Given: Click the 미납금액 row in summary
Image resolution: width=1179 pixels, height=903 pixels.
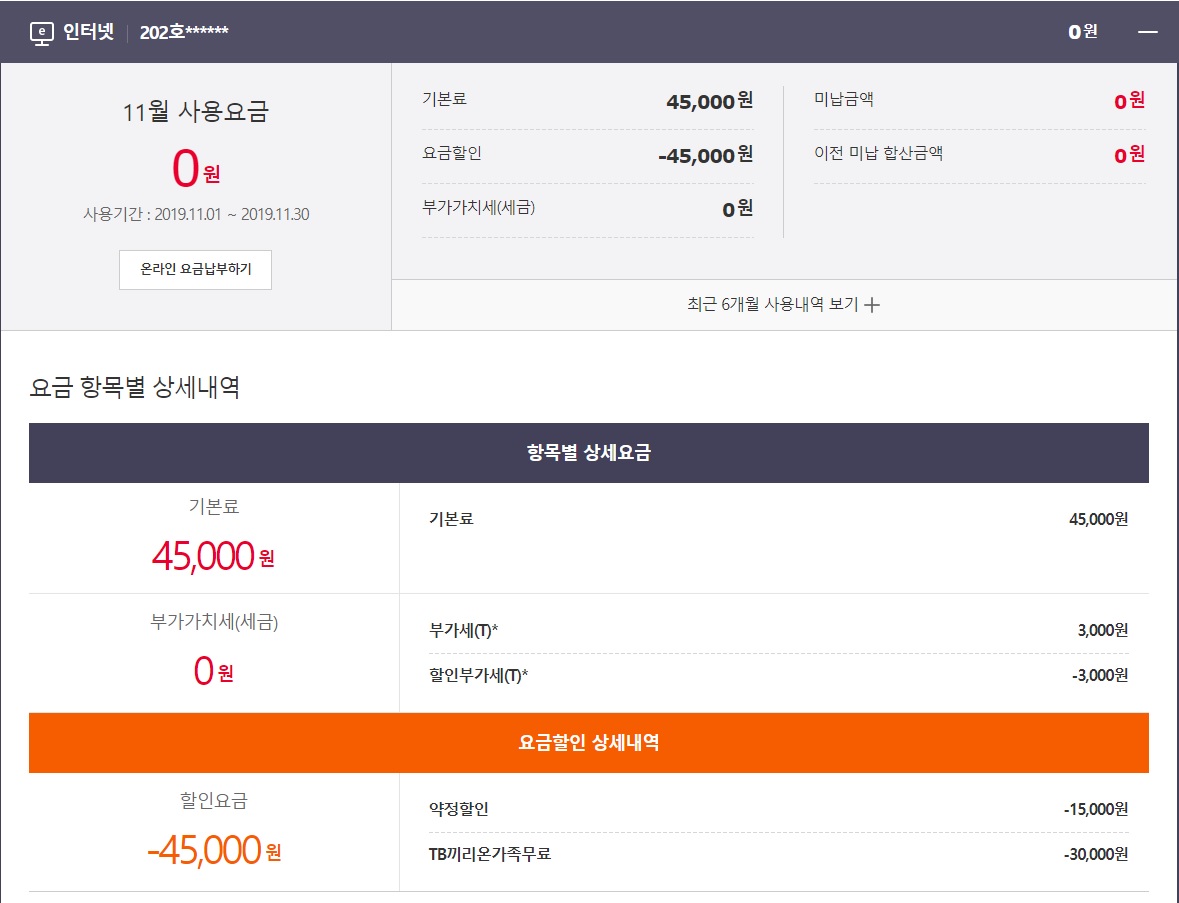Looking at the screenshot, I should (978, 101).
